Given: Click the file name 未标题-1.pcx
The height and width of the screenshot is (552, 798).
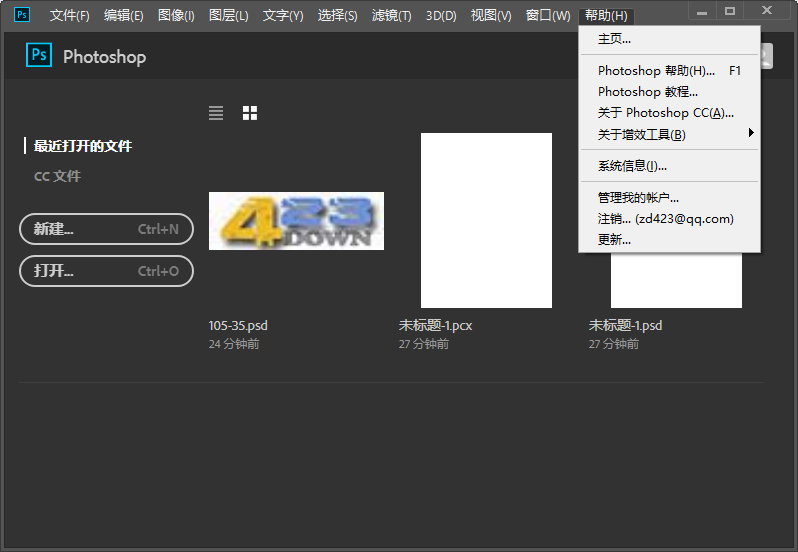Looking at the screenshot, I should pyautogui.click(x=435, y=326).
